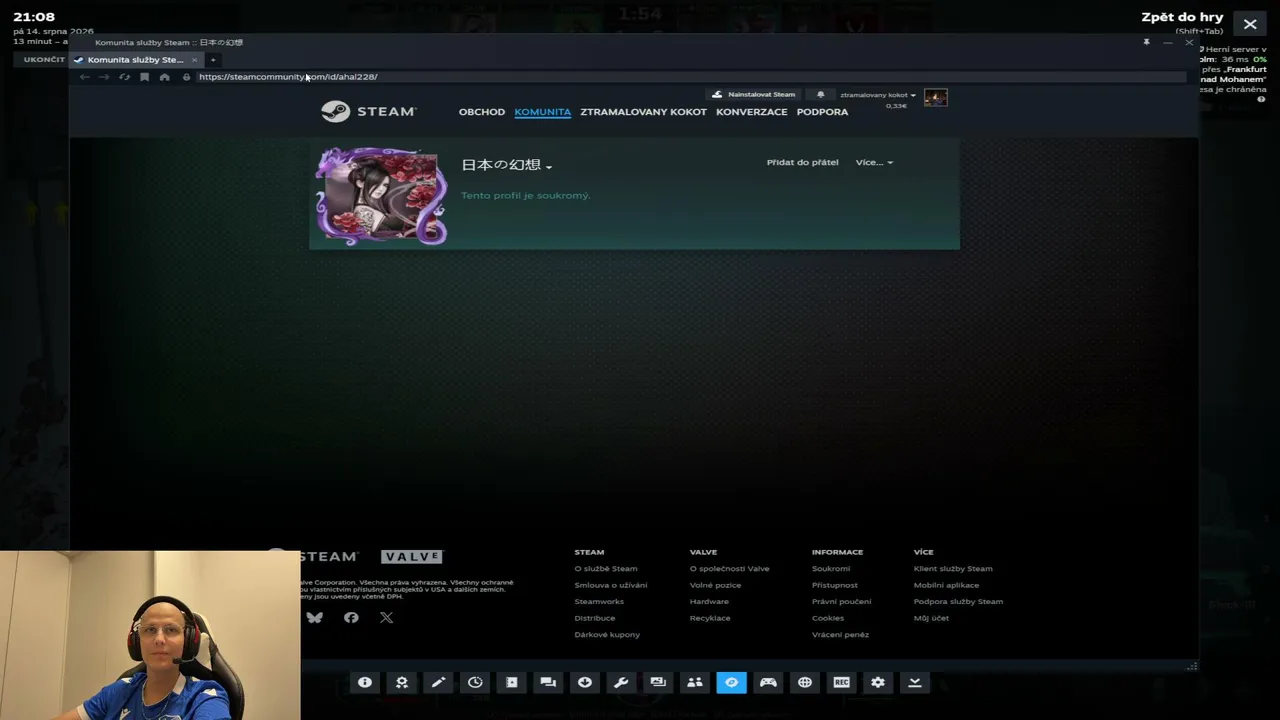Viewport: 1280px width, 720px height.
Task: Open a new browser tab
Action: [x=213, y=60]
